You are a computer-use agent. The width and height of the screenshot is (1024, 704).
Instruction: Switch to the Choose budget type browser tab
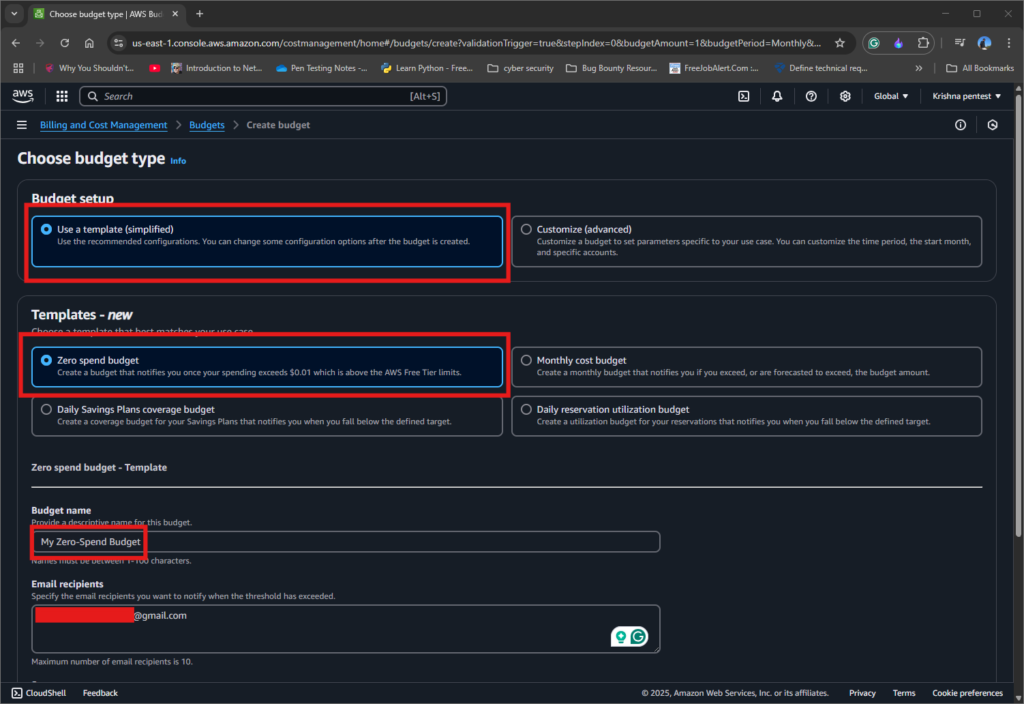[105, 14]
